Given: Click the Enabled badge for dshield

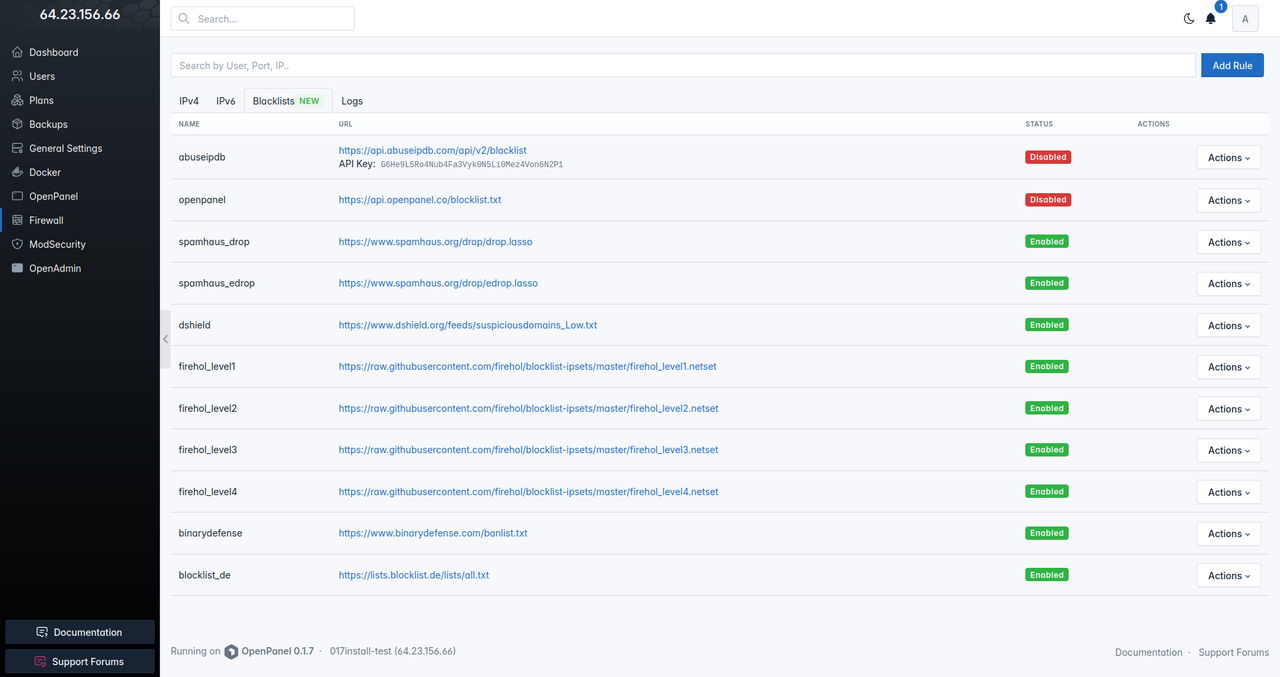Looking at the screenshot, I should tap(1047, 325).
